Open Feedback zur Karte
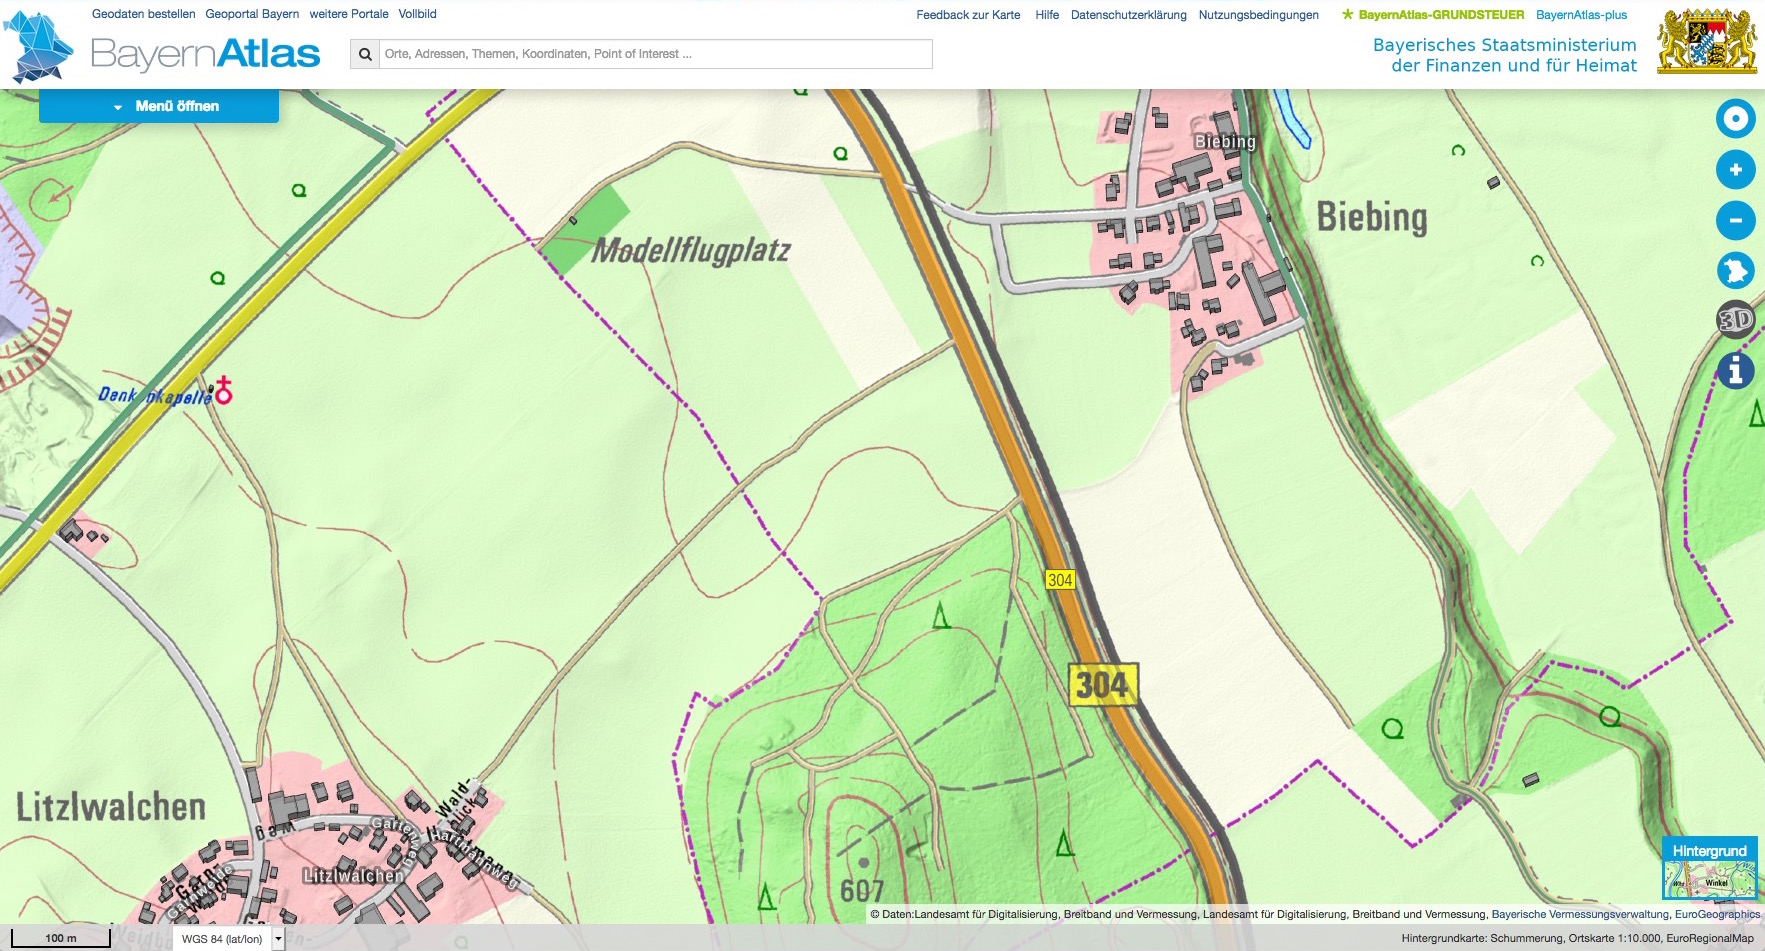Image resolution: width=1765 pixels, height=951 pixels. pos(968,15)
